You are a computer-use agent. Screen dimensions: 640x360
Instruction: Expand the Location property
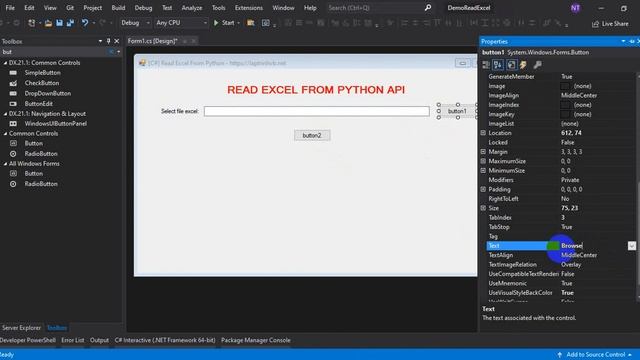coord(483,133)
